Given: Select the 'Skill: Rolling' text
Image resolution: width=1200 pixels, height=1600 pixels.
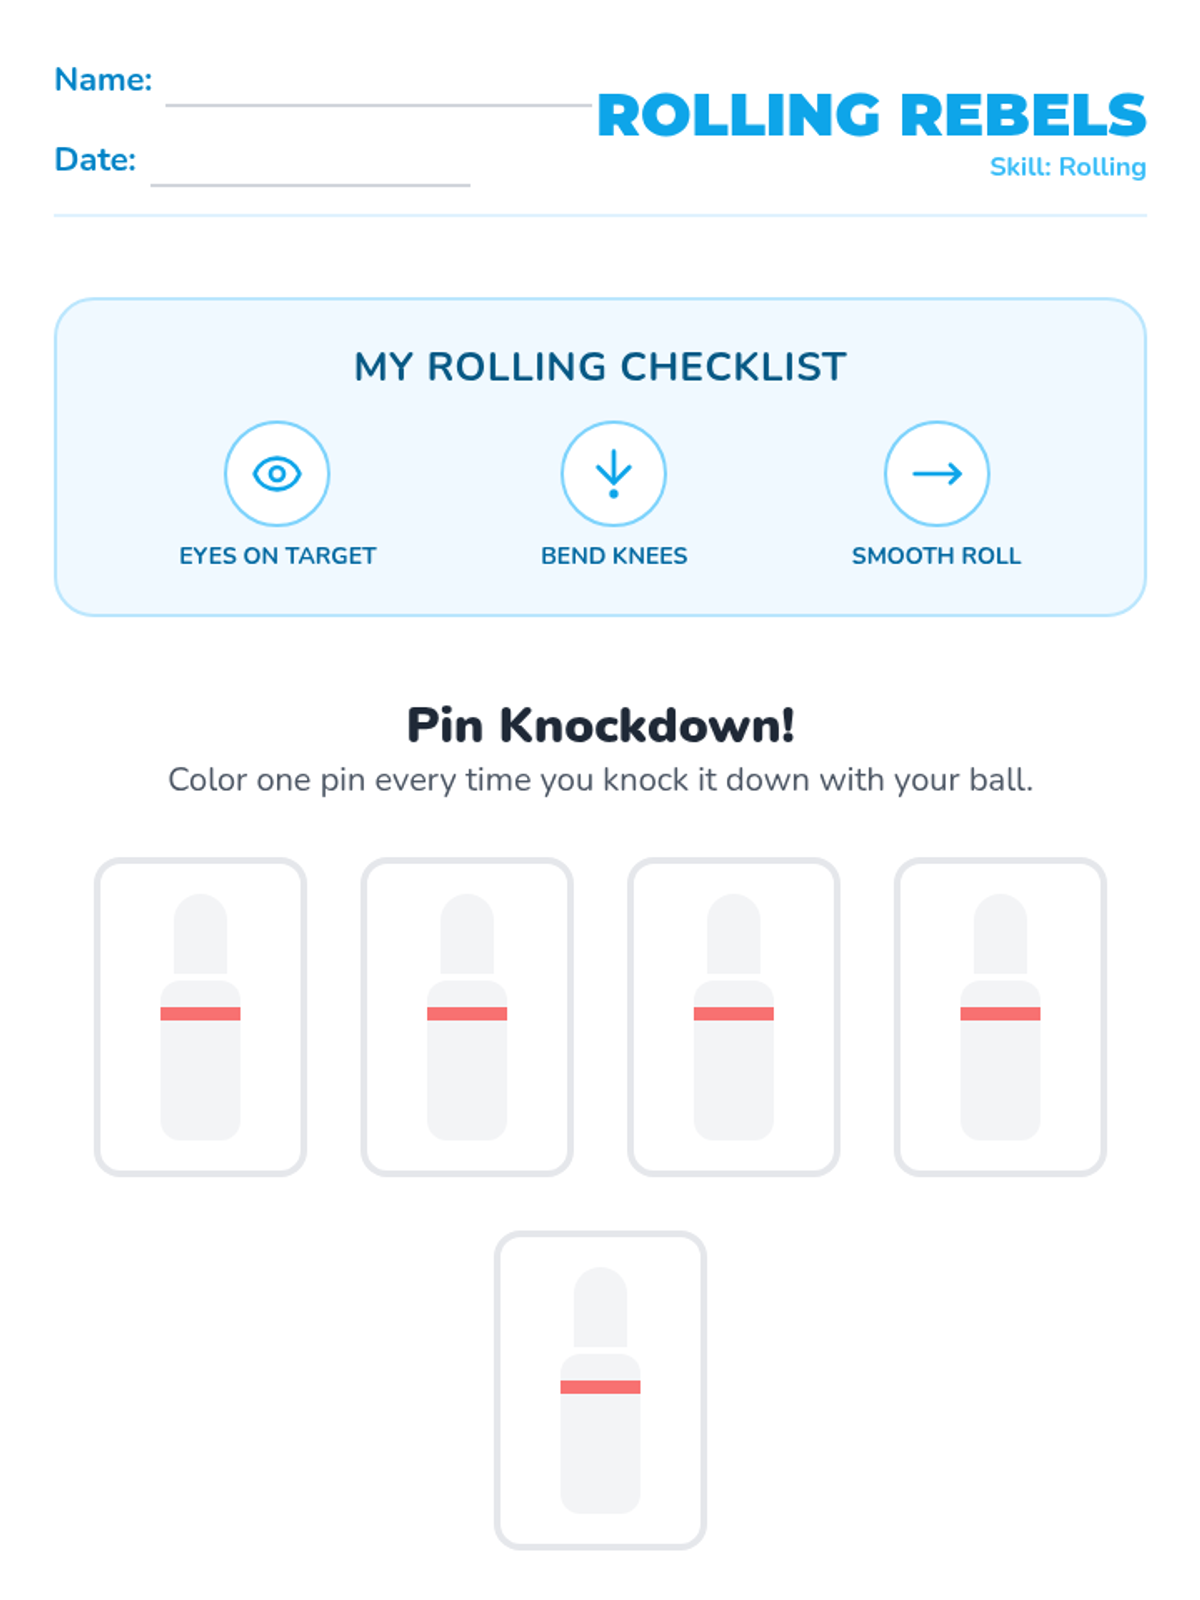Looking at the screenshot, I should 1067,167.
